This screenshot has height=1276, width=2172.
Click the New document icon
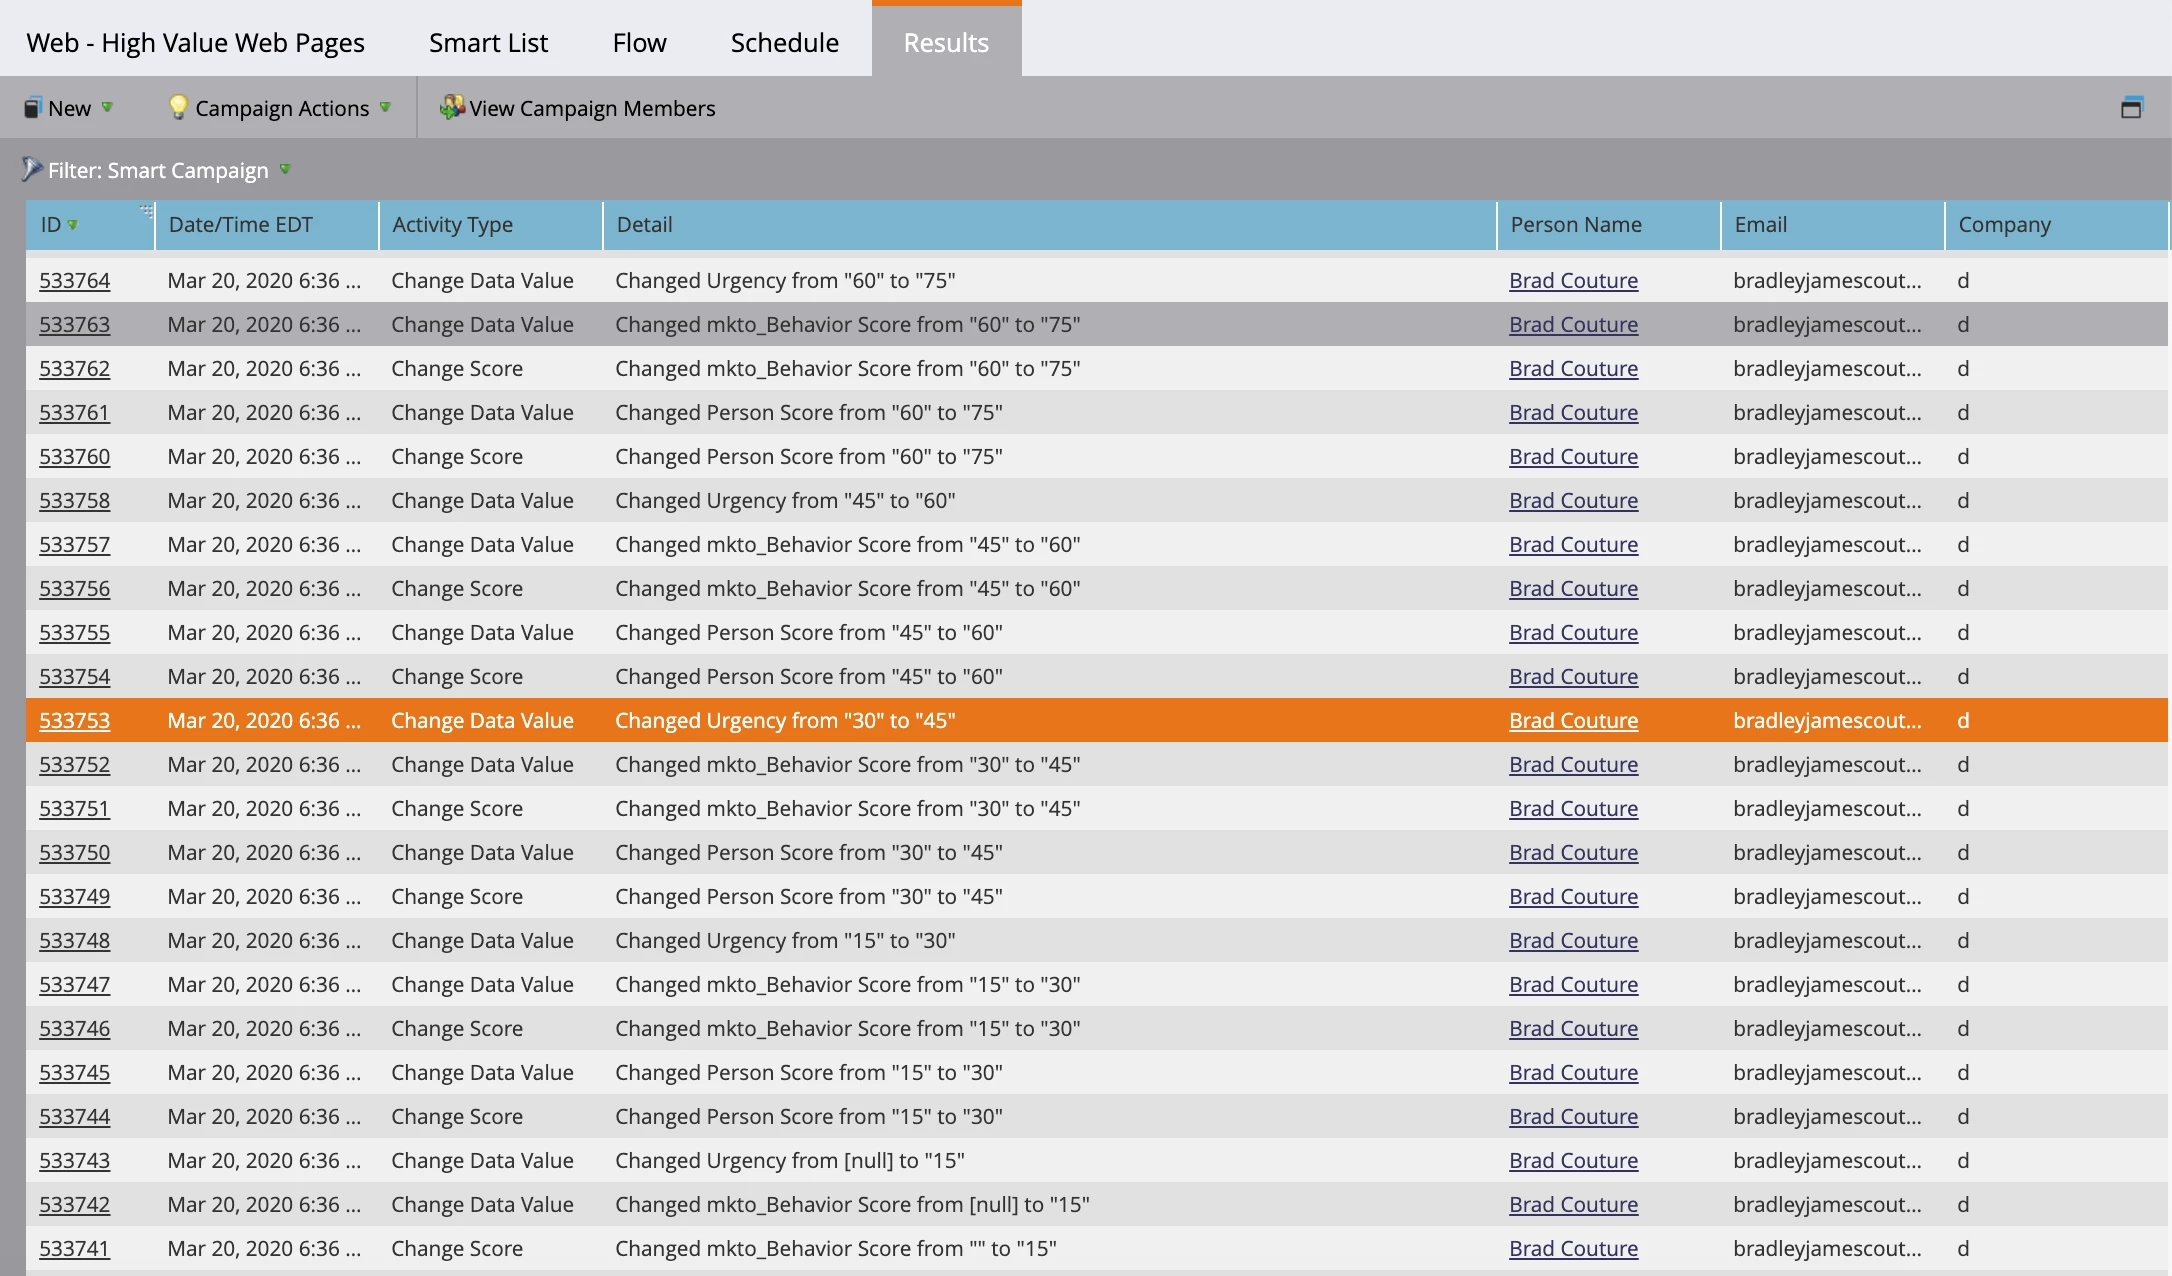[x=33, y=108]
